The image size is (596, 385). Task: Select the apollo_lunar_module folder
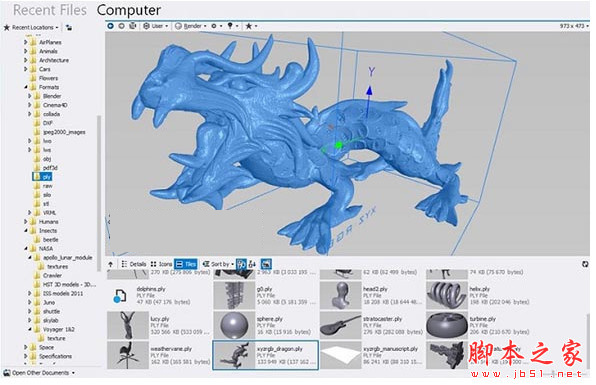click(x=63, y=257)
